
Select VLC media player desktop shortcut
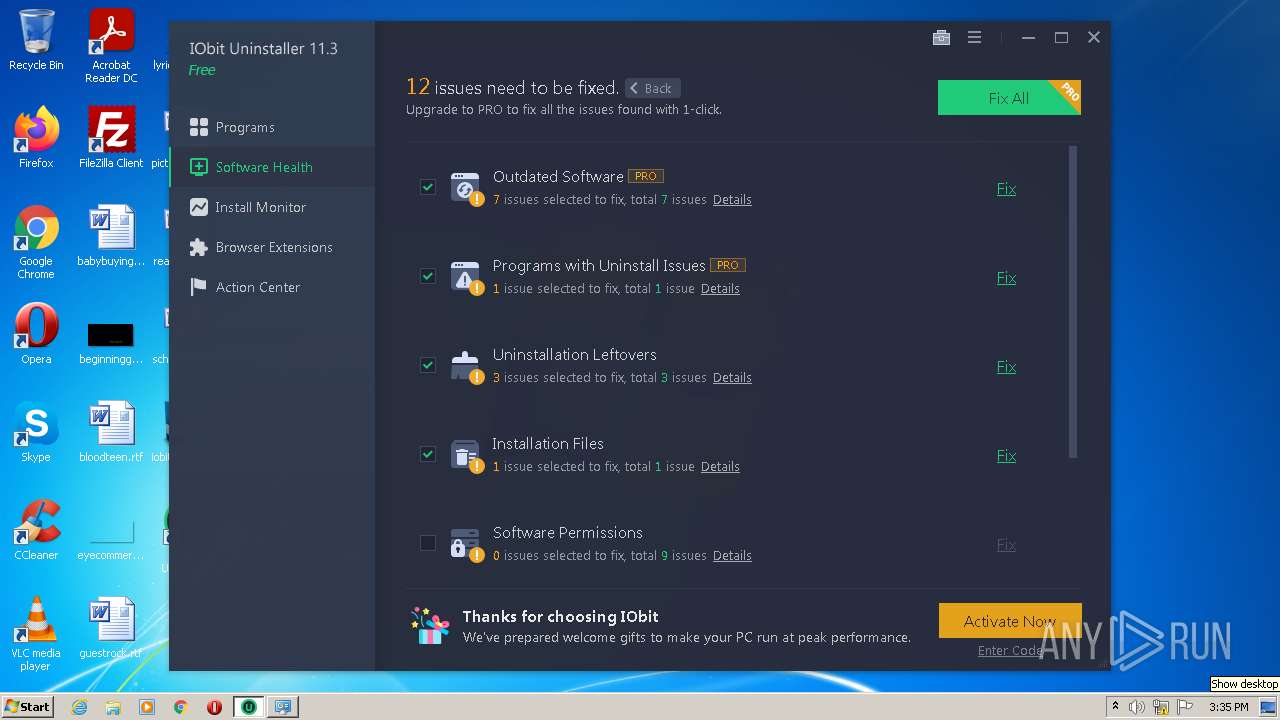tap(36, 634)
